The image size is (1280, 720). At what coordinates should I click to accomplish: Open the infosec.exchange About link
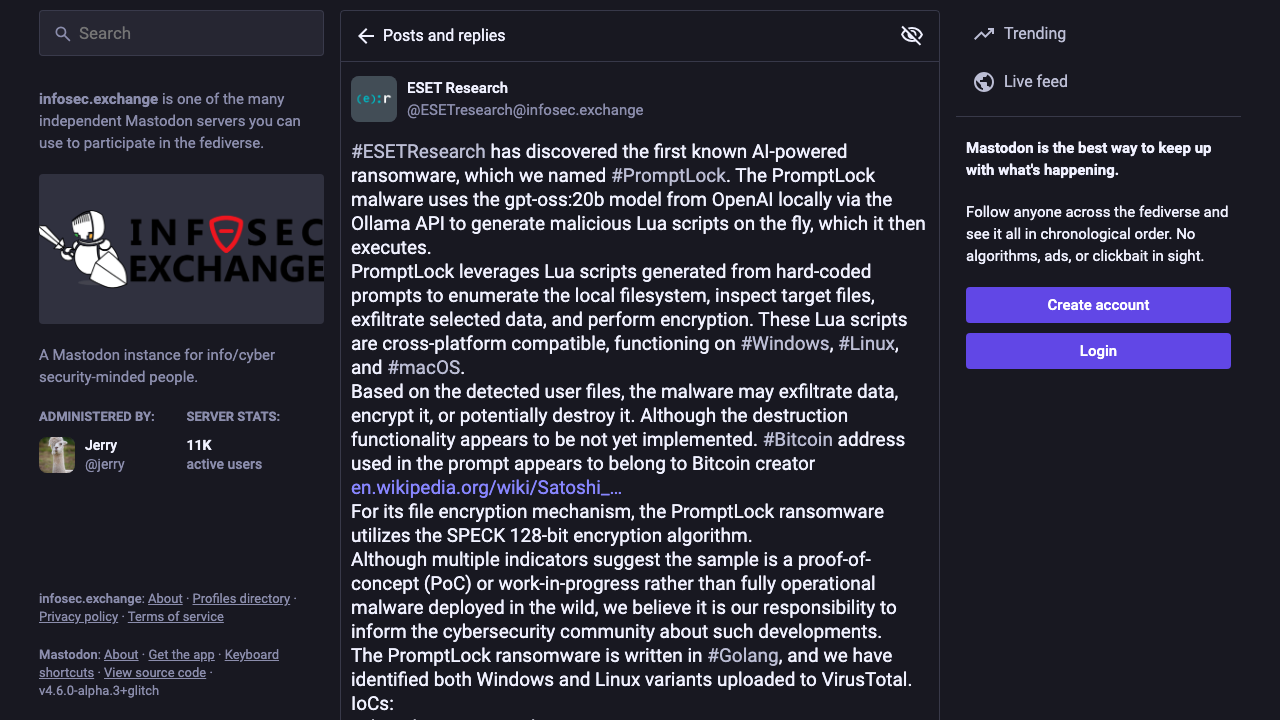point(165,599)
